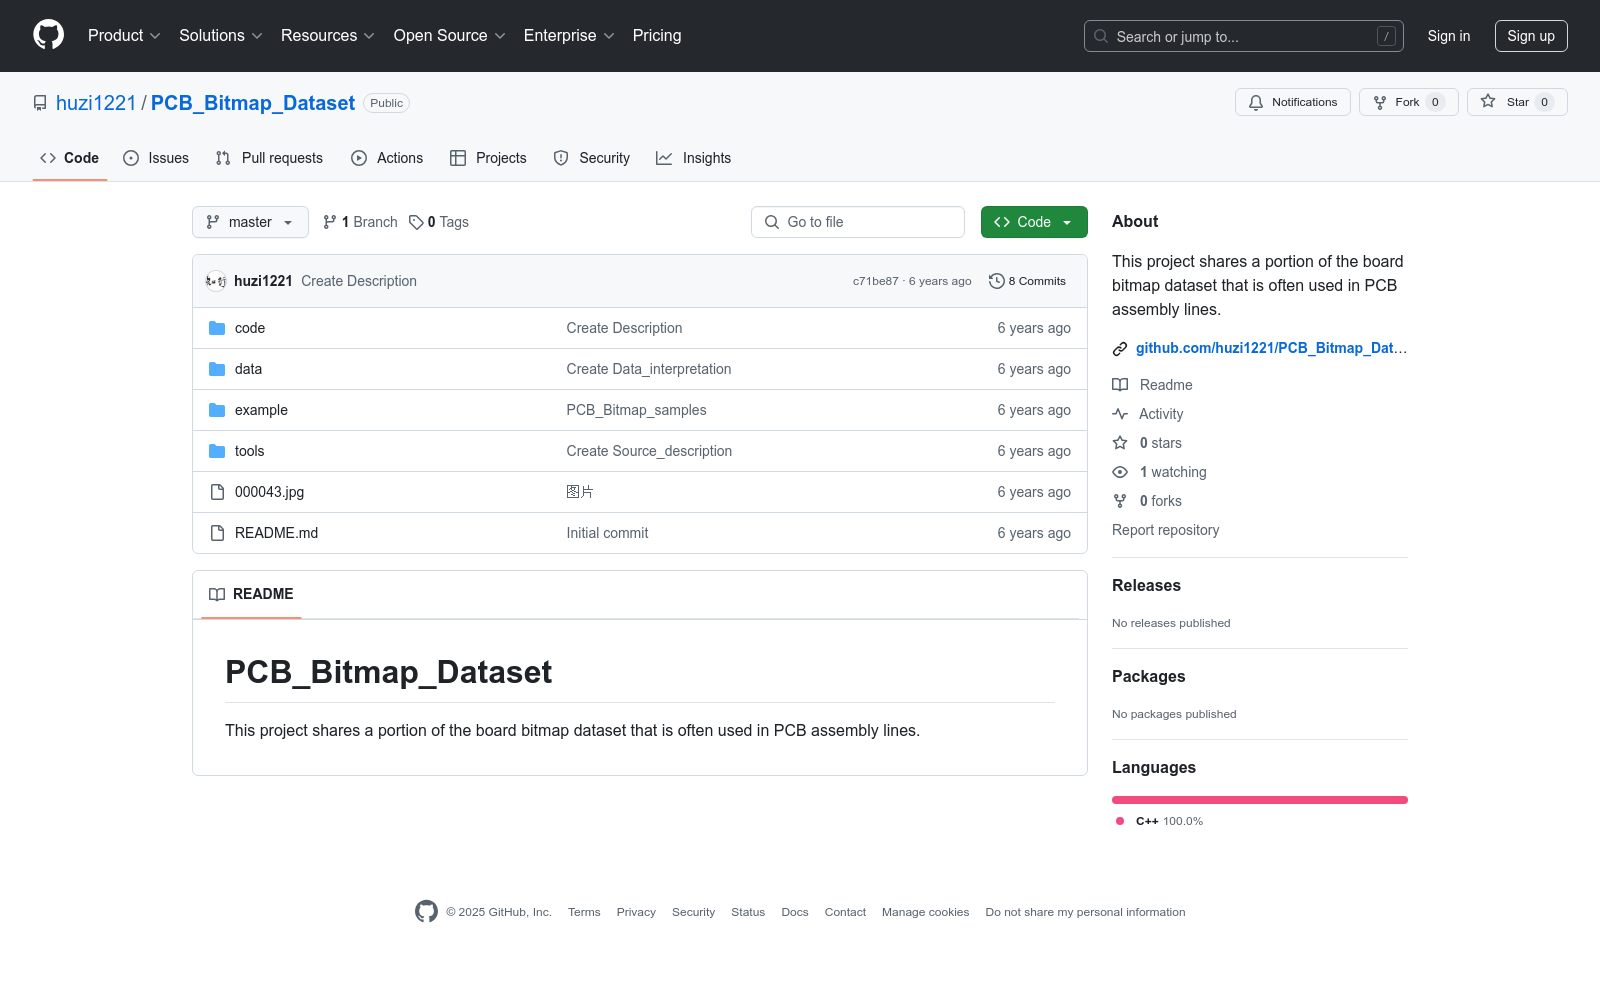Viewport: 1600px width, 1000px height.
Task: Click the eye icon beside 1 watching
Action: [1120, 472]
